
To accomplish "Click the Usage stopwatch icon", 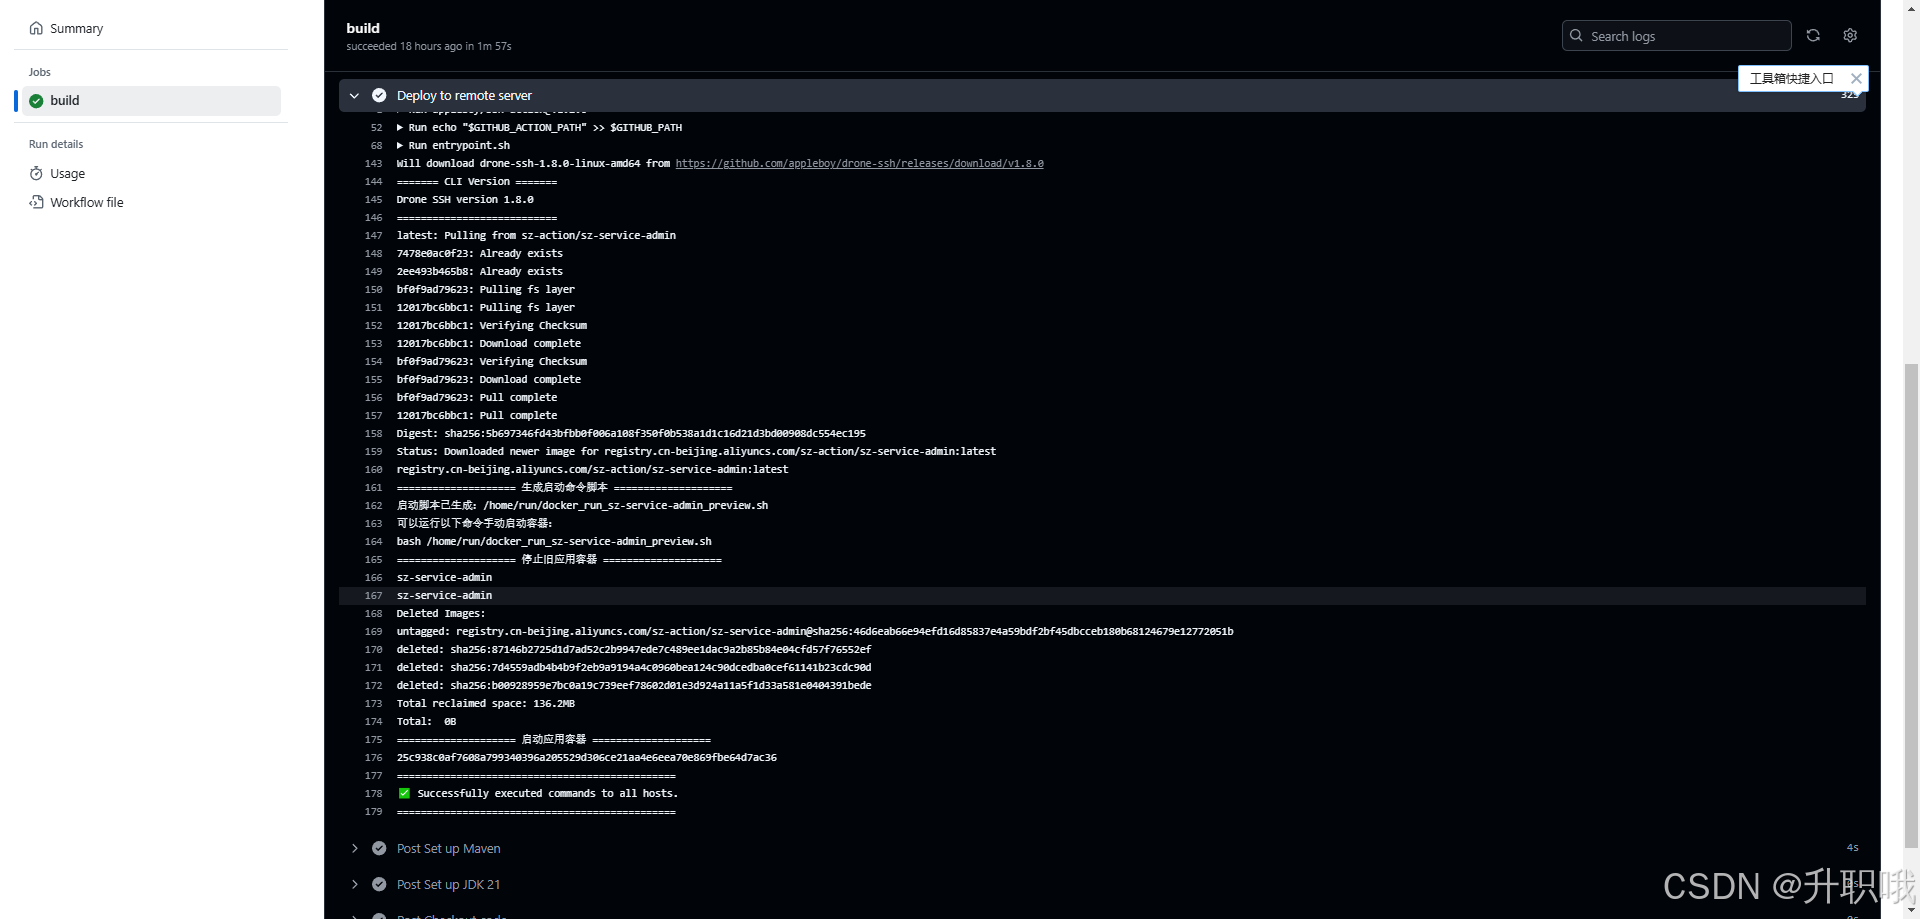I will pyautogui.click(x=36, y=173).
